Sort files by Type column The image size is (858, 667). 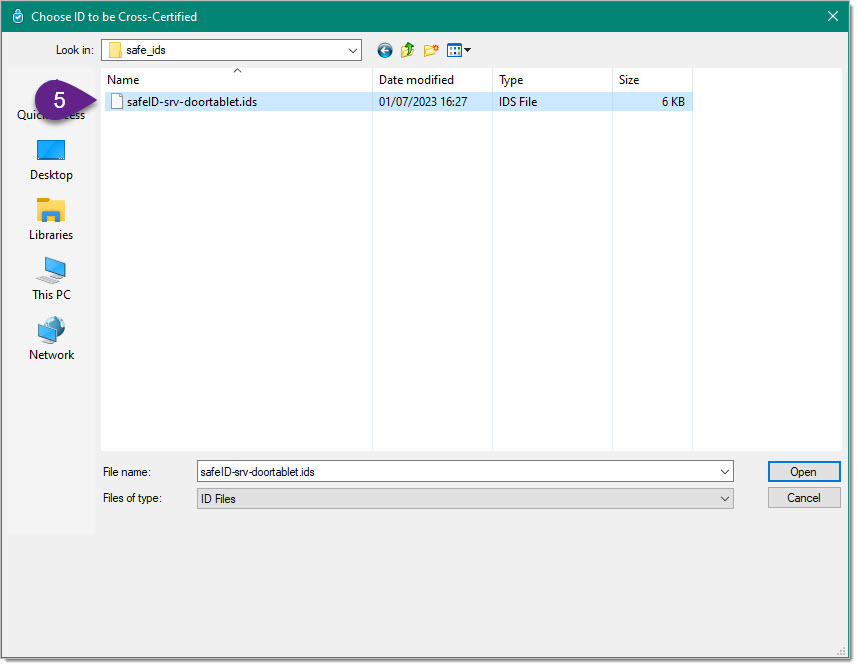click(552, 80)
